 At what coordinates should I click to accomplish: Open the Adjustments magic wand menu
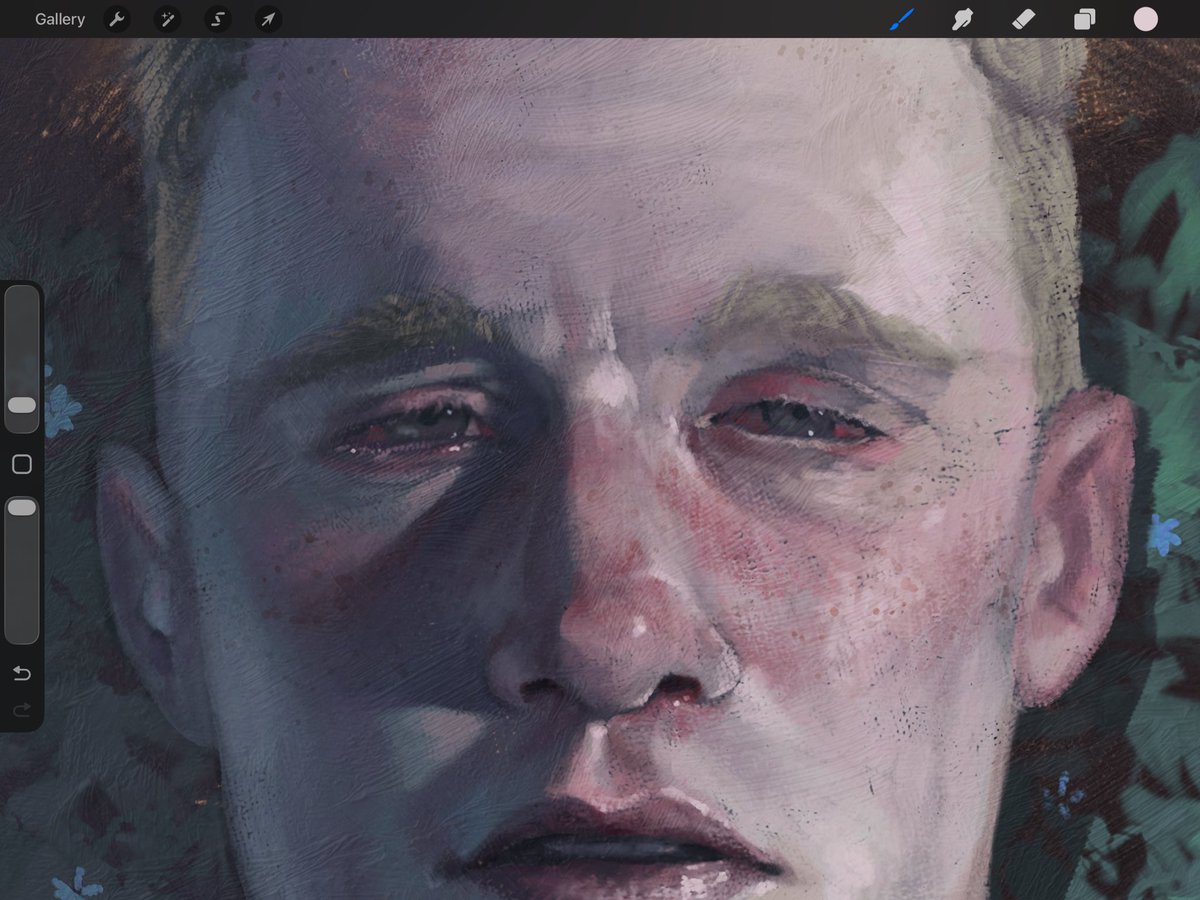click(x=167, y=19)
